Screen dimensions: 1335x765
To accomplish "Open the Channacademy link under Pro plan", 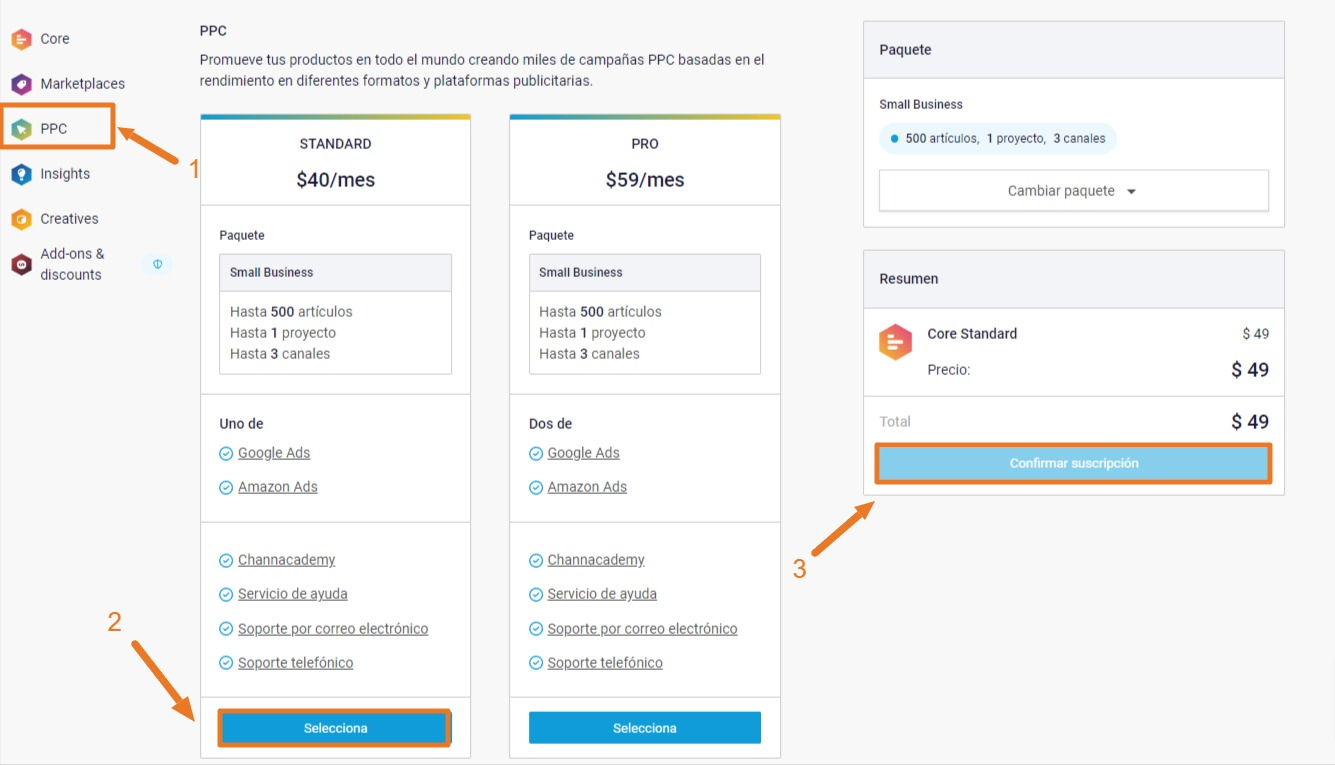I will pos(596,560).
